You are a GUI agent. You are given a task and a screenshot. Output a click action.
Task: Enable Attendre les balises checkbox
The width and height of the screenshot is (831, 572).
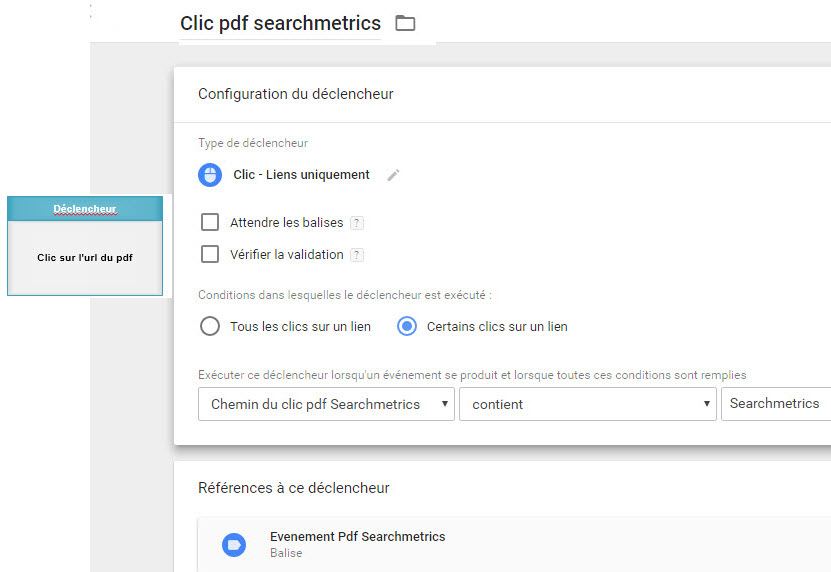tap(210, 222)
